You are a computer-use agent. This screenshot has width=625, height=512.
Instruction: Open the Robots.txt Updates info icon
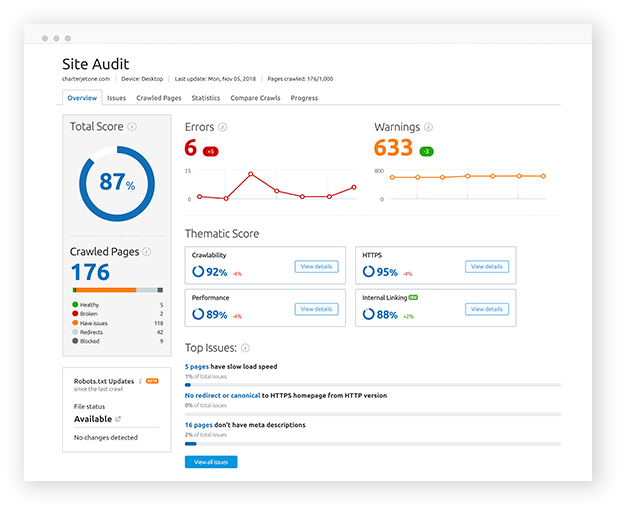click(x=140, y=381)
